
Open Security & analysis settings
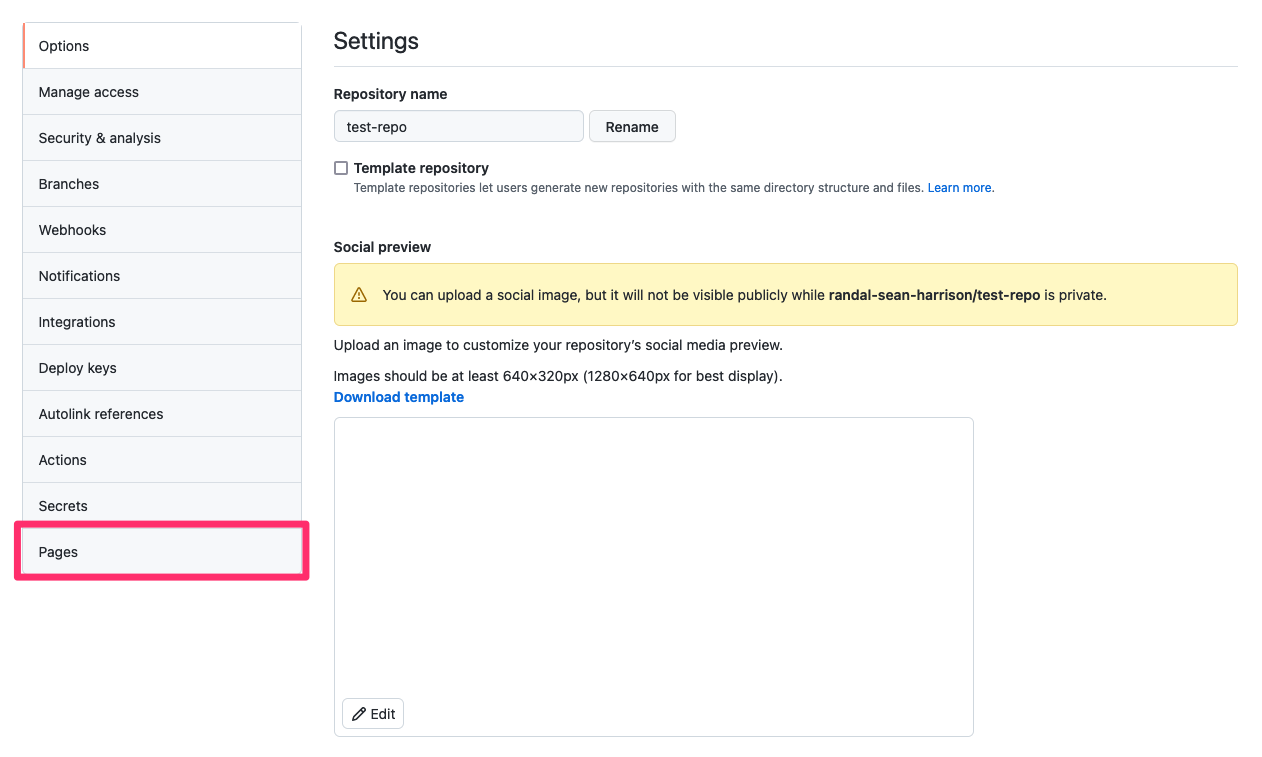[x=160, y=137]
